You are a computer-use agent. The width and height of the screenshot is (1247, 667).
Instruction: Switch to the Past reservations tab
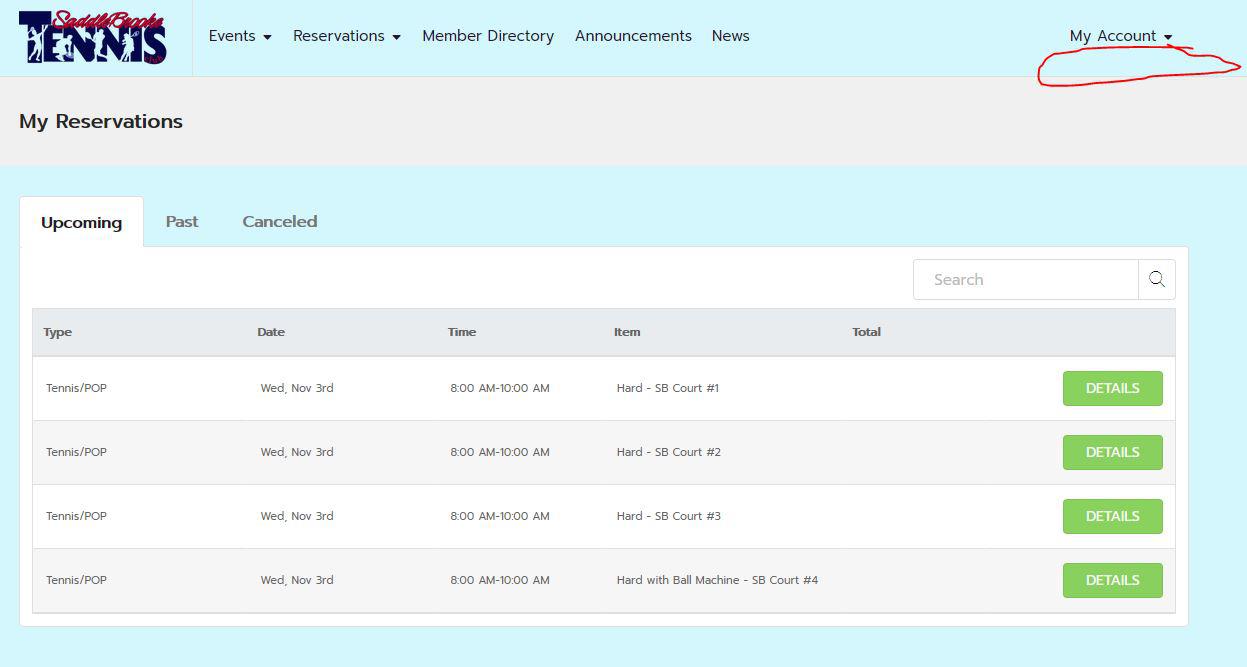click(182, 222)
